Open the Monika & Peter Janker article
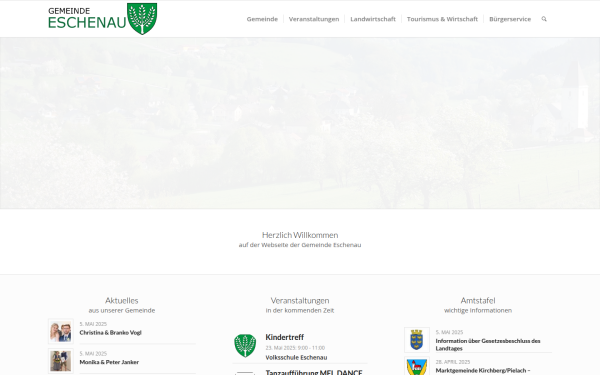 tap(109, 362)
